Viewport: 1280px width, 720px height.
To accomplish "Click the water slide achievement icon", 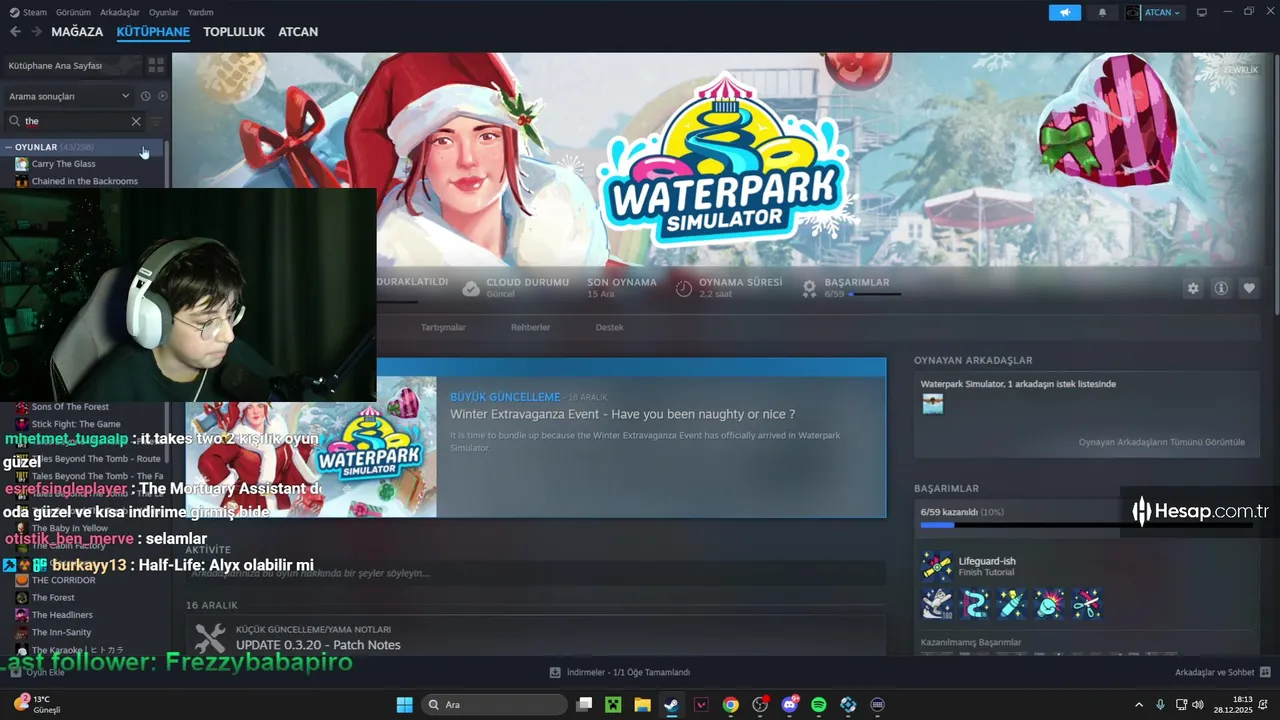I will [x=974, y=603].
